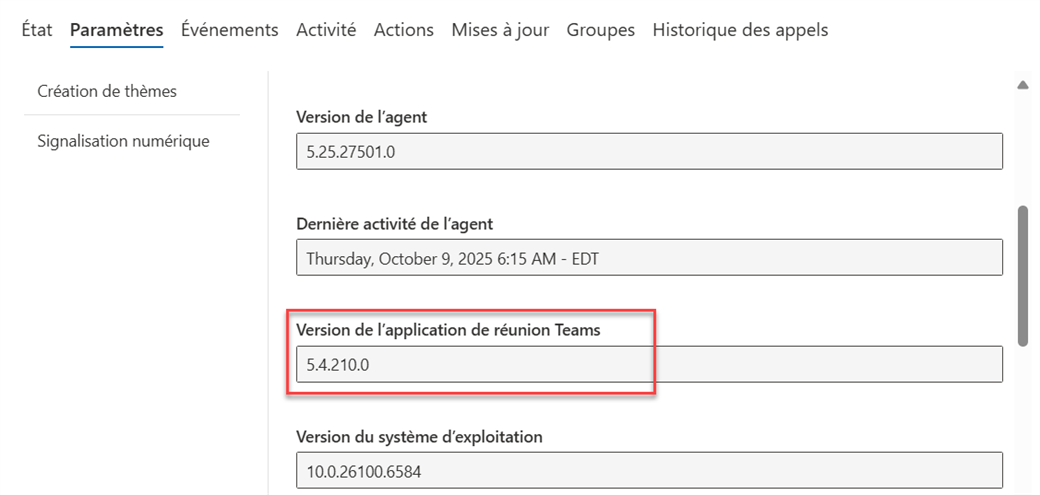Viewport: 1040px width, 495px height.
Task: Open the Actions tab
Action: tap(403, 30)
